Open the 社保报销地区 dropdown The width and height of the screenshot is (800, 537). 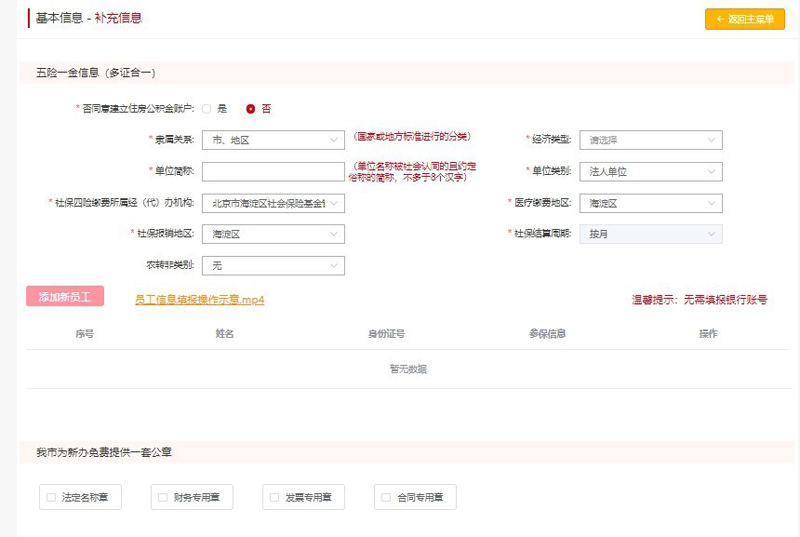273,234
